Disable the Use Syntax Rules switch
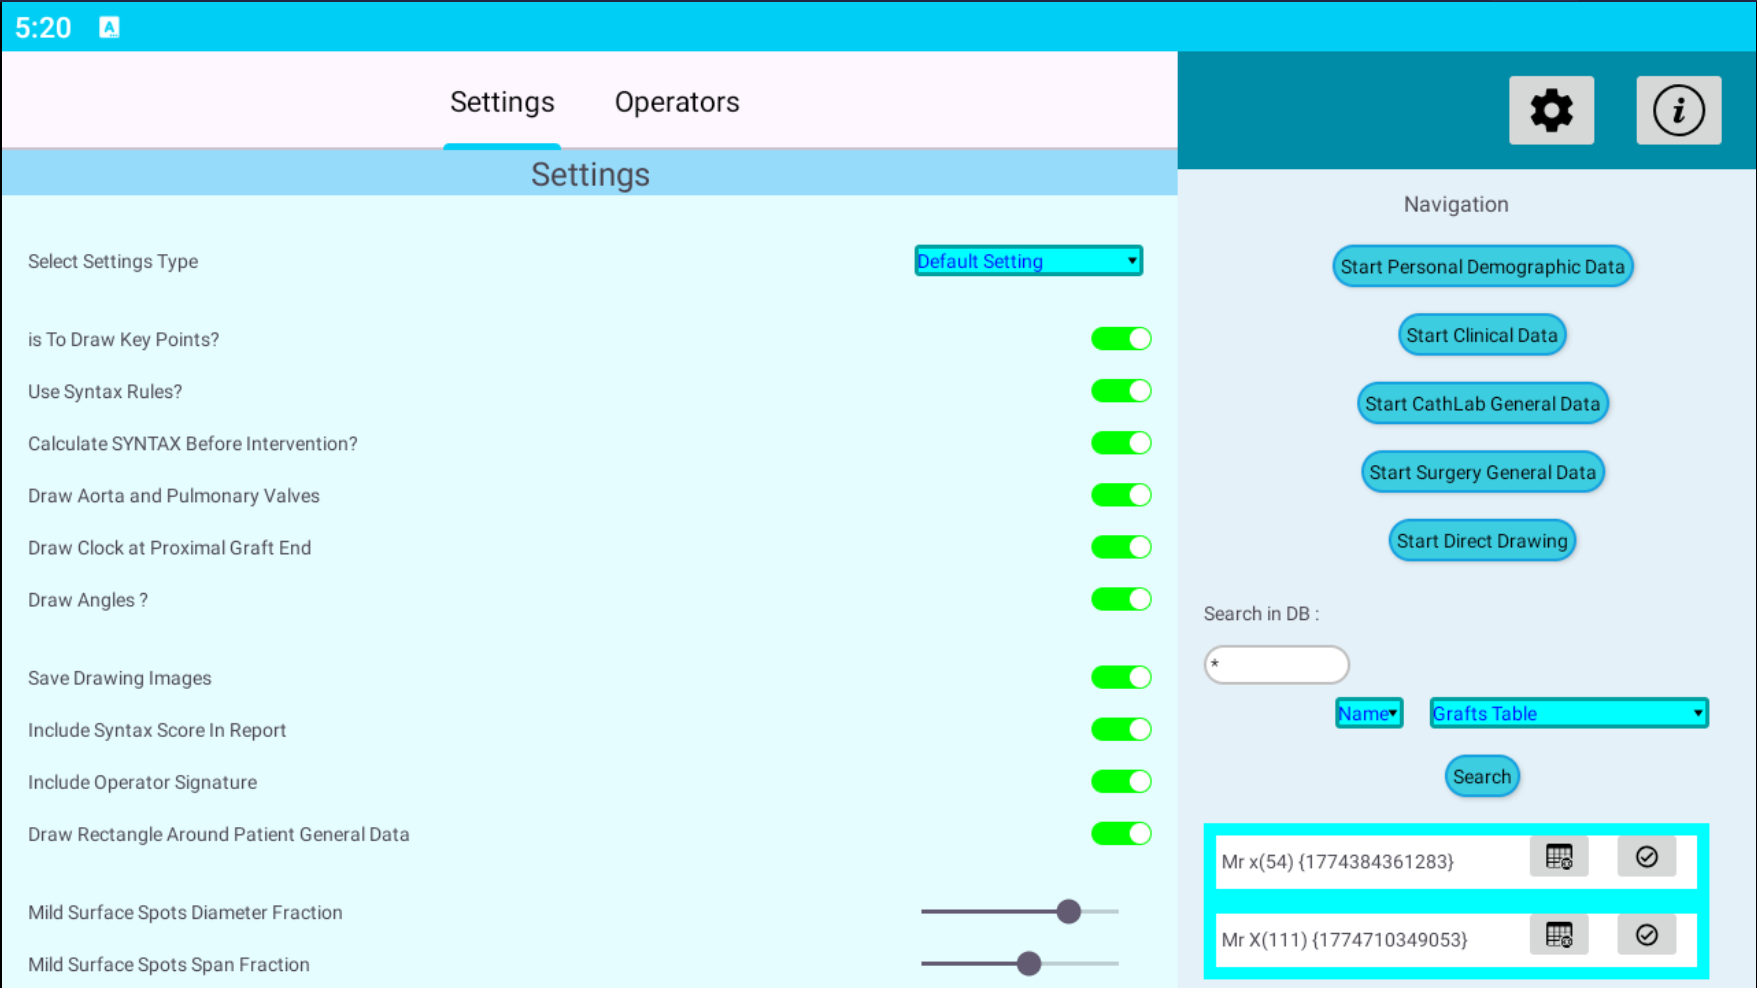This screenshot has height=988, width=1757. pos(1120,391)
